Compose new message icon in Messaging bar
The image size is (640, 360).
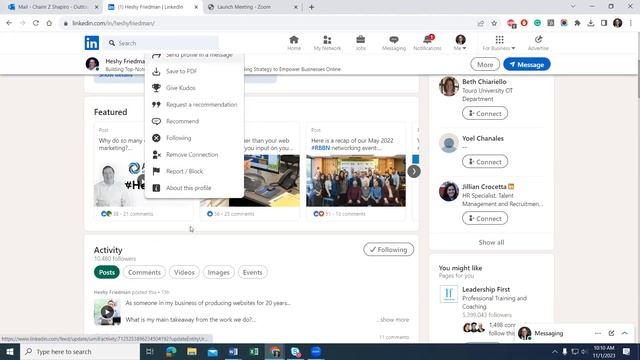point(611,333)
